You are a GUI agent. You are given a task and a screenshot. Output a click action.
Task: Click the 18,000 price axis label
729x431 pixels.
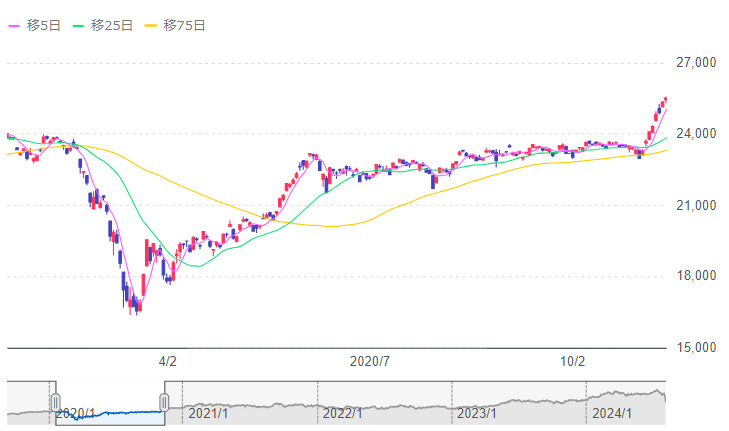(697, 276)
